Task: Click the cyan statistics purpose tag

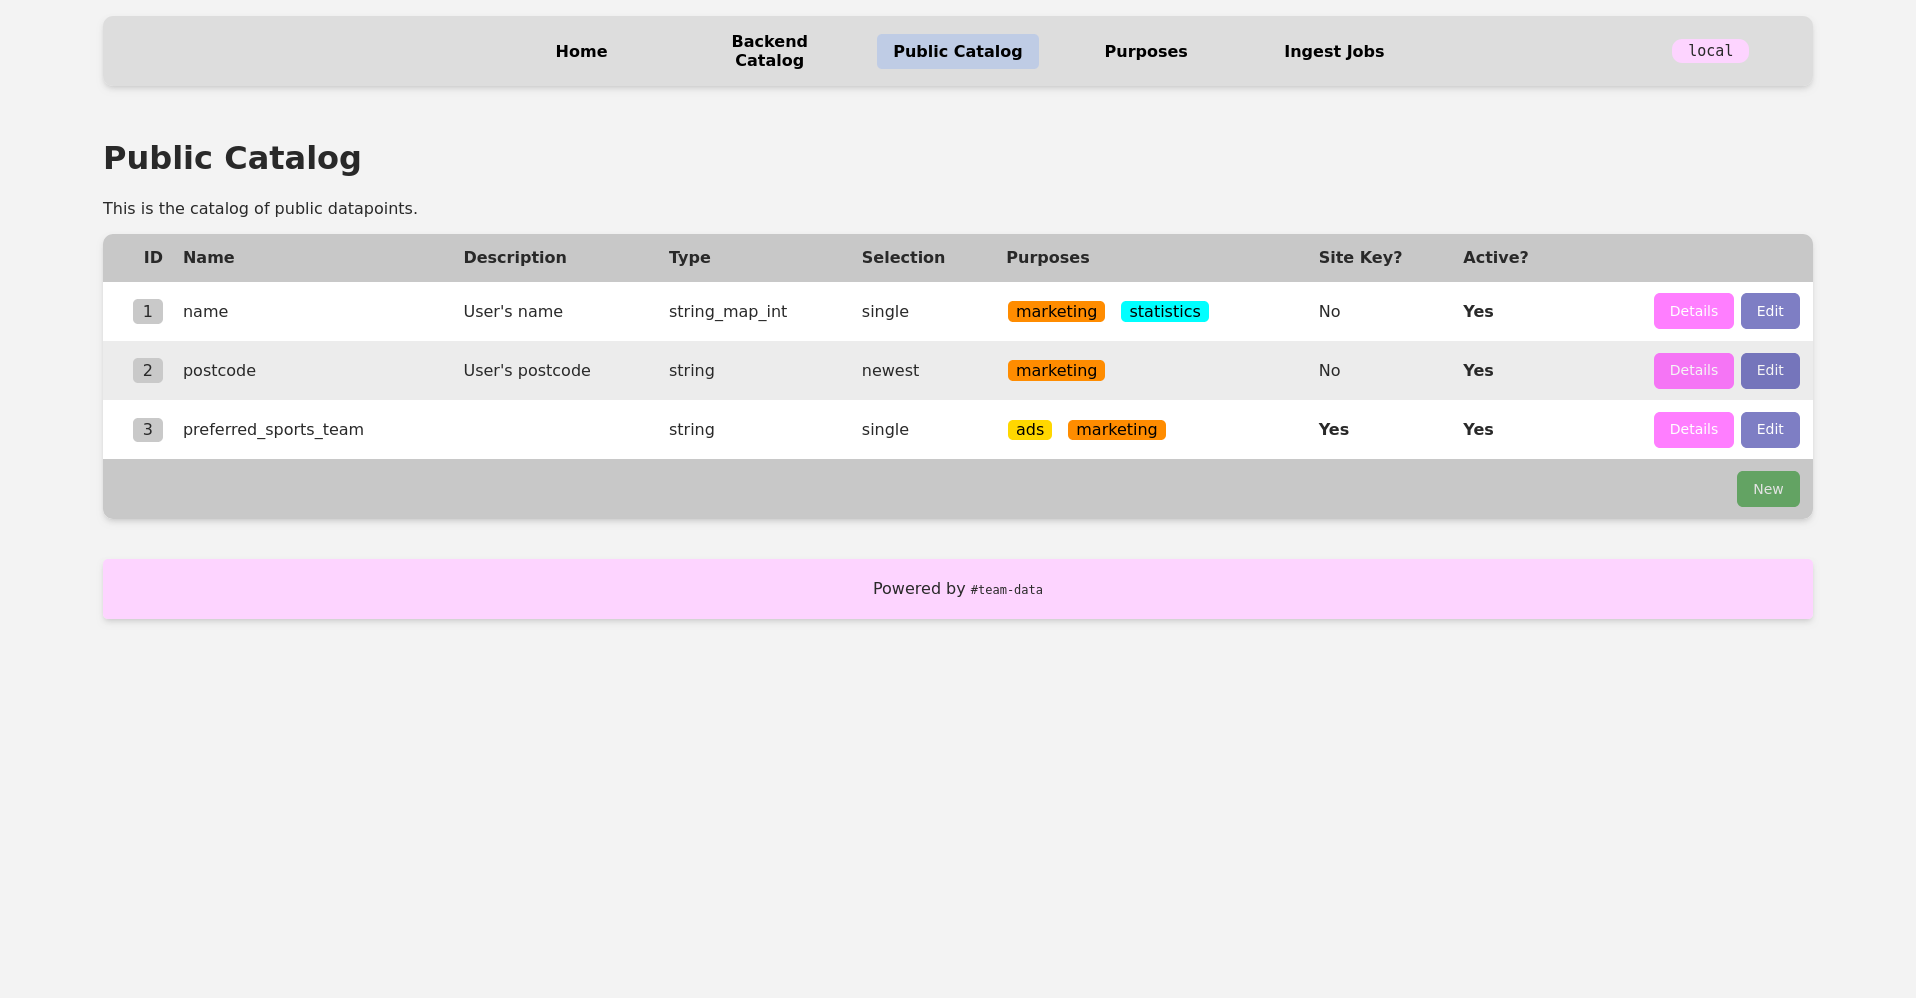Action: click(x=1164, y=312)
